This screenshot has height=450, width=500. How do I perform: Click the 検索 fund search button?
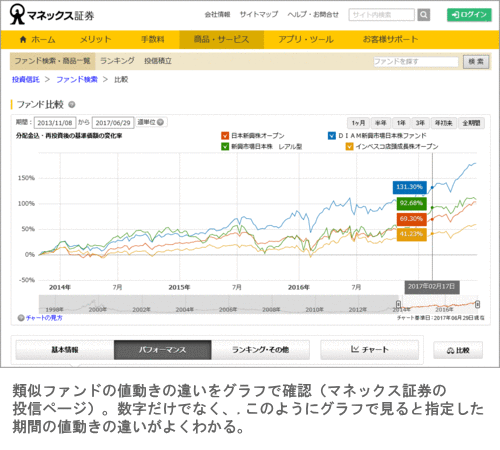(476, 62)
